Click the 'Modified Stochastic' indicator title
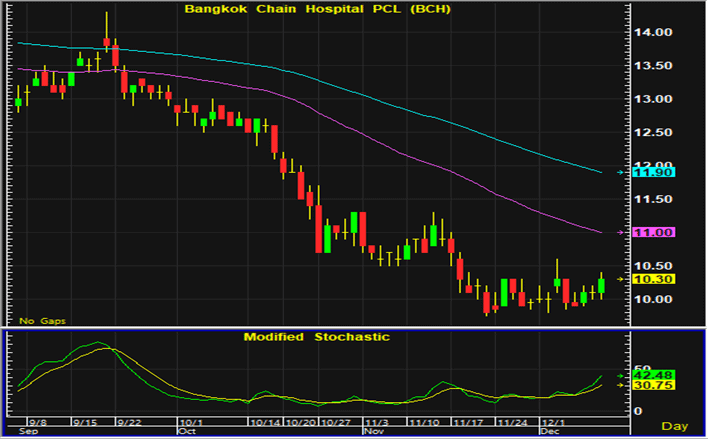 317,337
